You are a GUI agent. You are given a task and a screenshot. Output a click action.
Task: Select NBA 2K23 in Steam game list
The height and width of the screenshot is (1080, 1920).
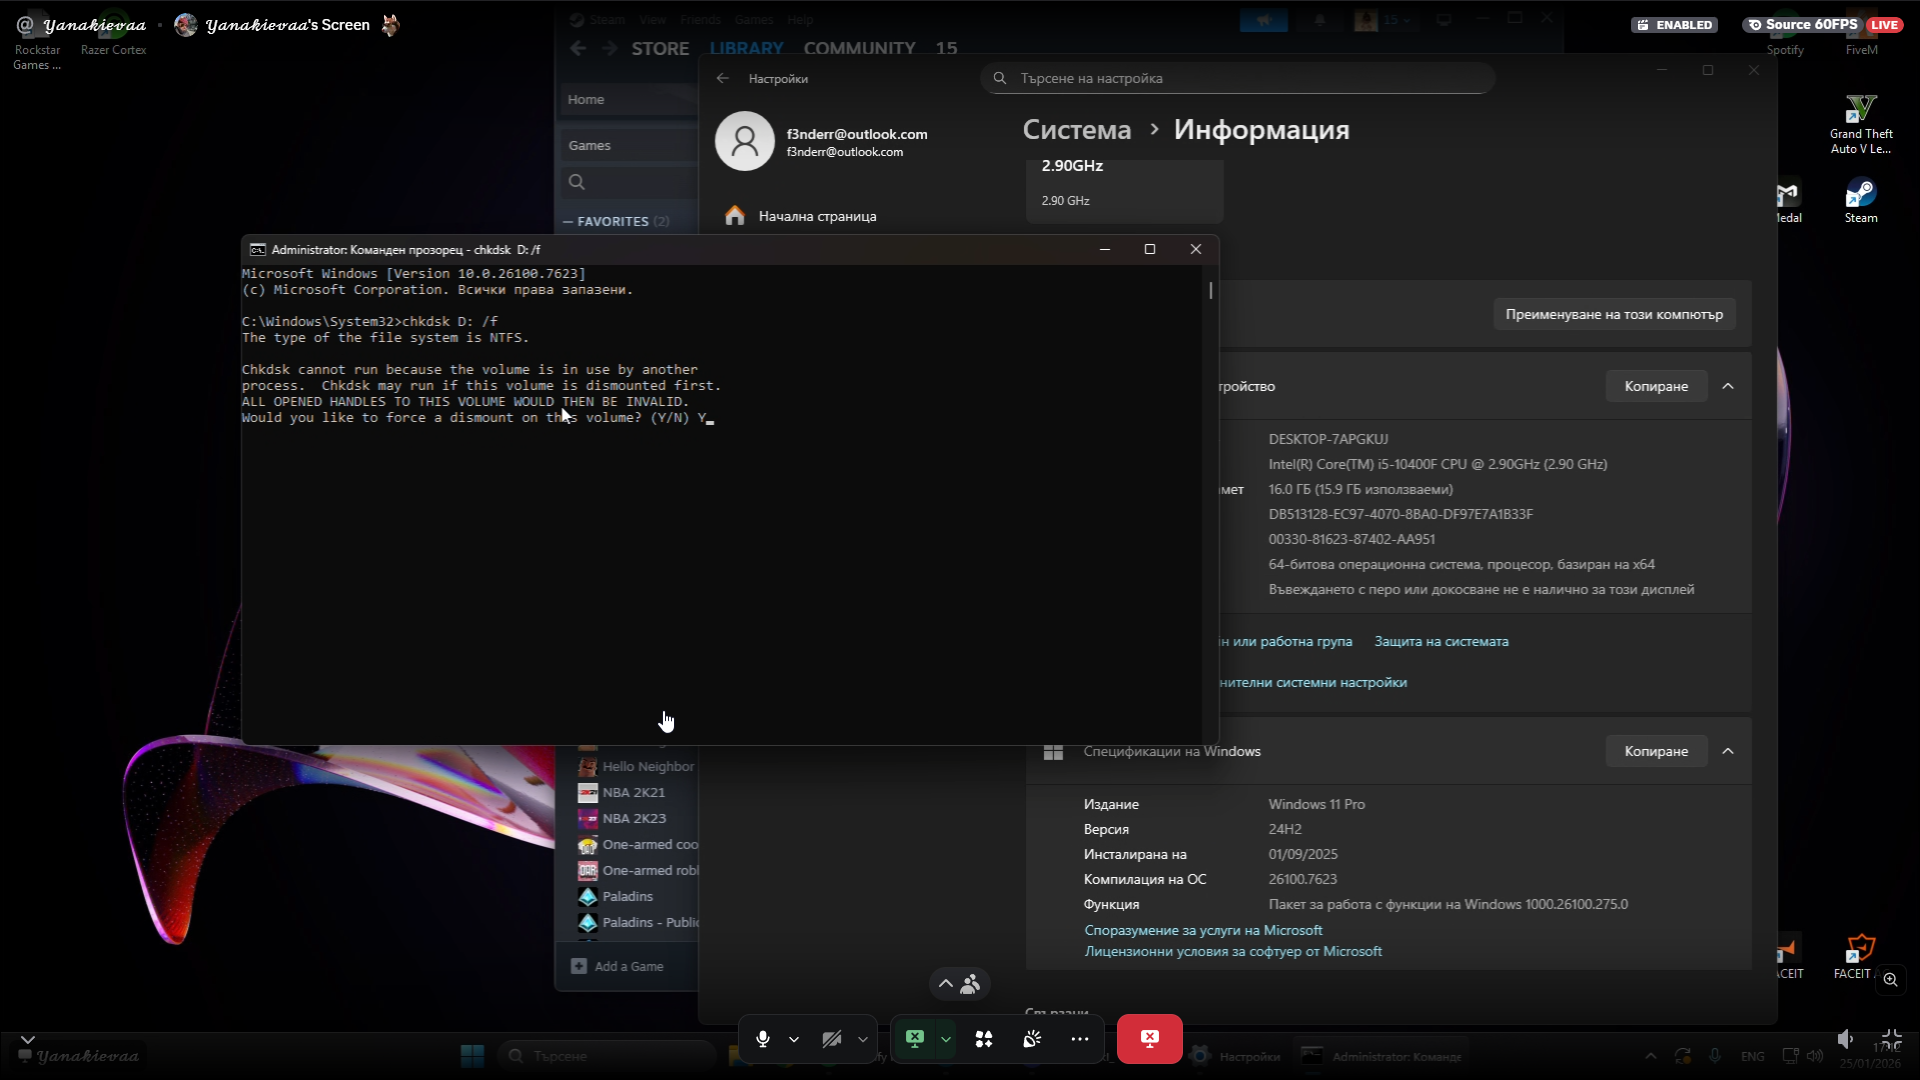[x=622, y=819]
